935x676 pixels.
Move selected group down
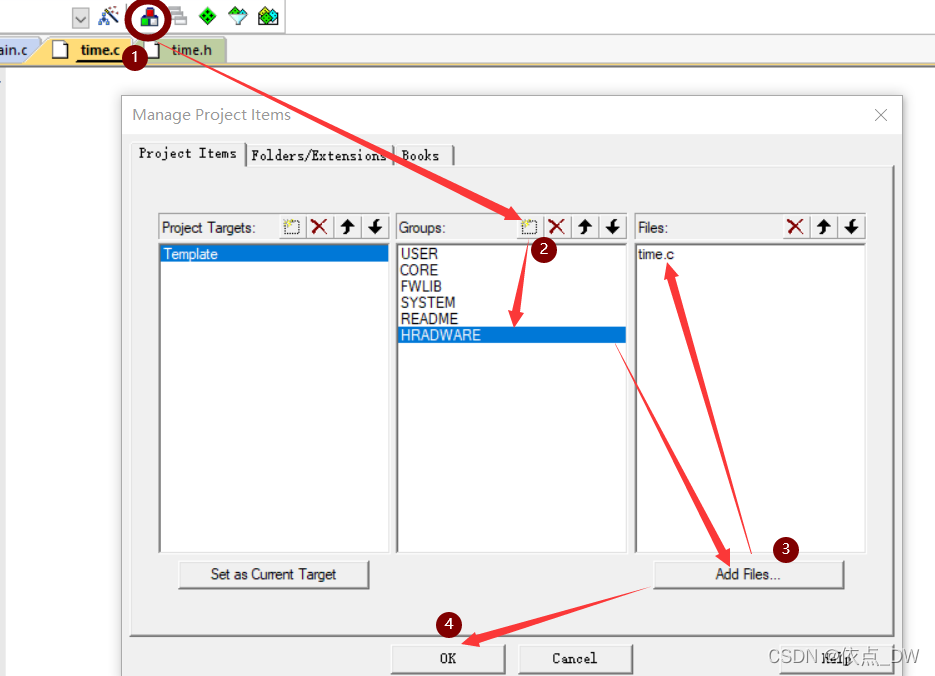(612, 227)
